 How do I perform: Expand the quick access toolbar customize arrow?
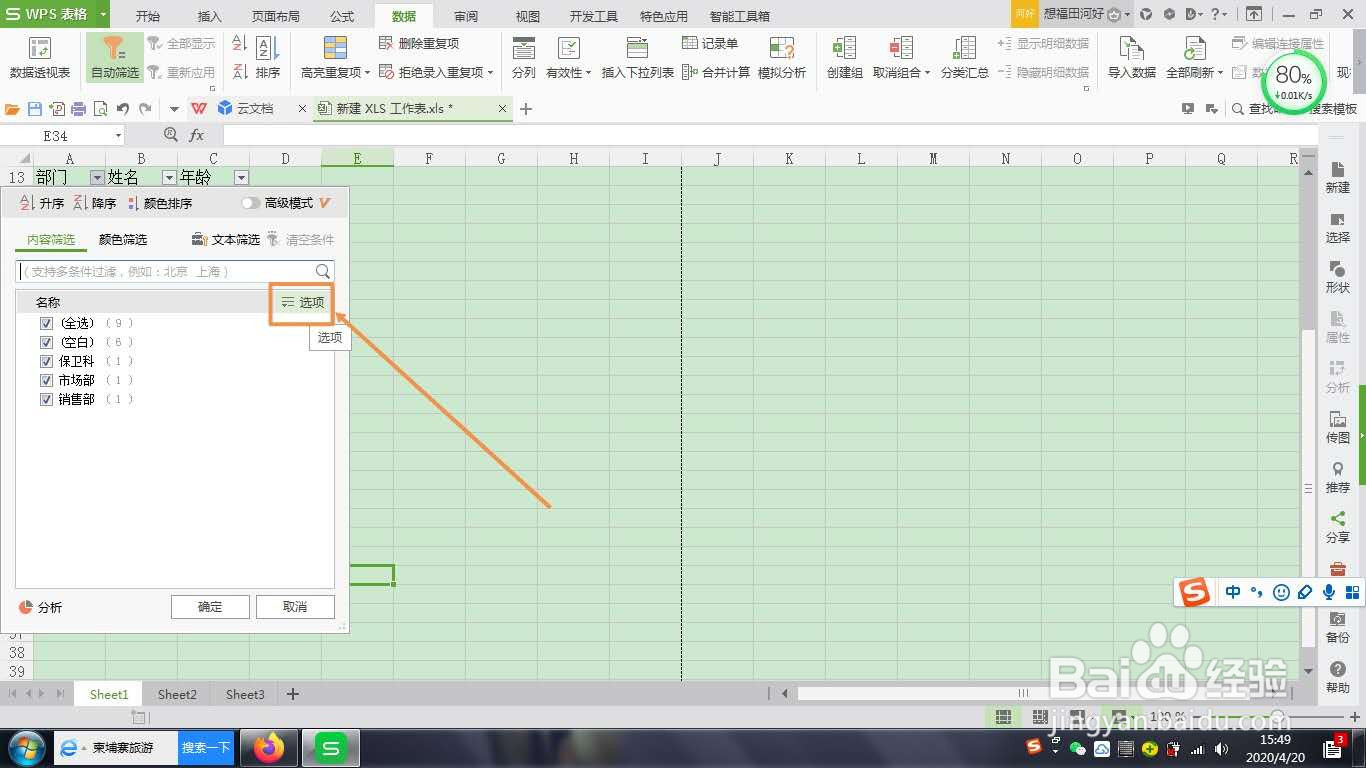point(174,108)
